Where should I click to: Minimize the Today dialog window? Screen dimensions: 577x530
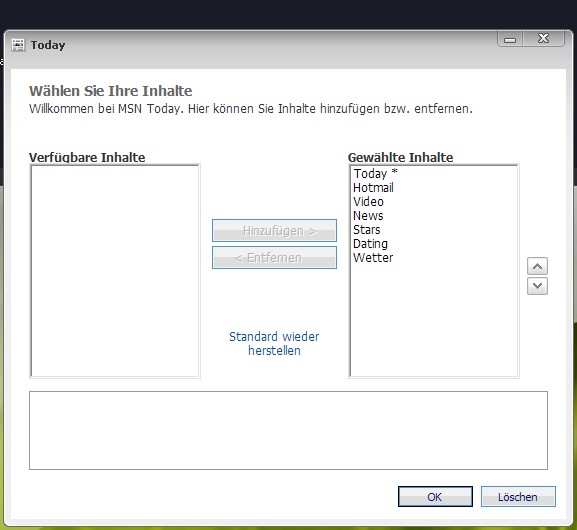coord(510,39)
